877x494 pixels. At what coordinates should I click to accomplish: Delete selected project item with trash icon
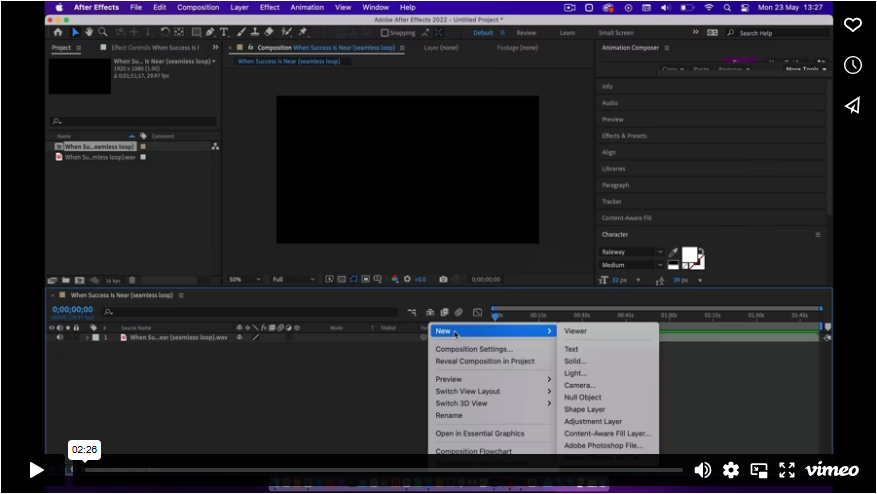[x=133, y=280]
